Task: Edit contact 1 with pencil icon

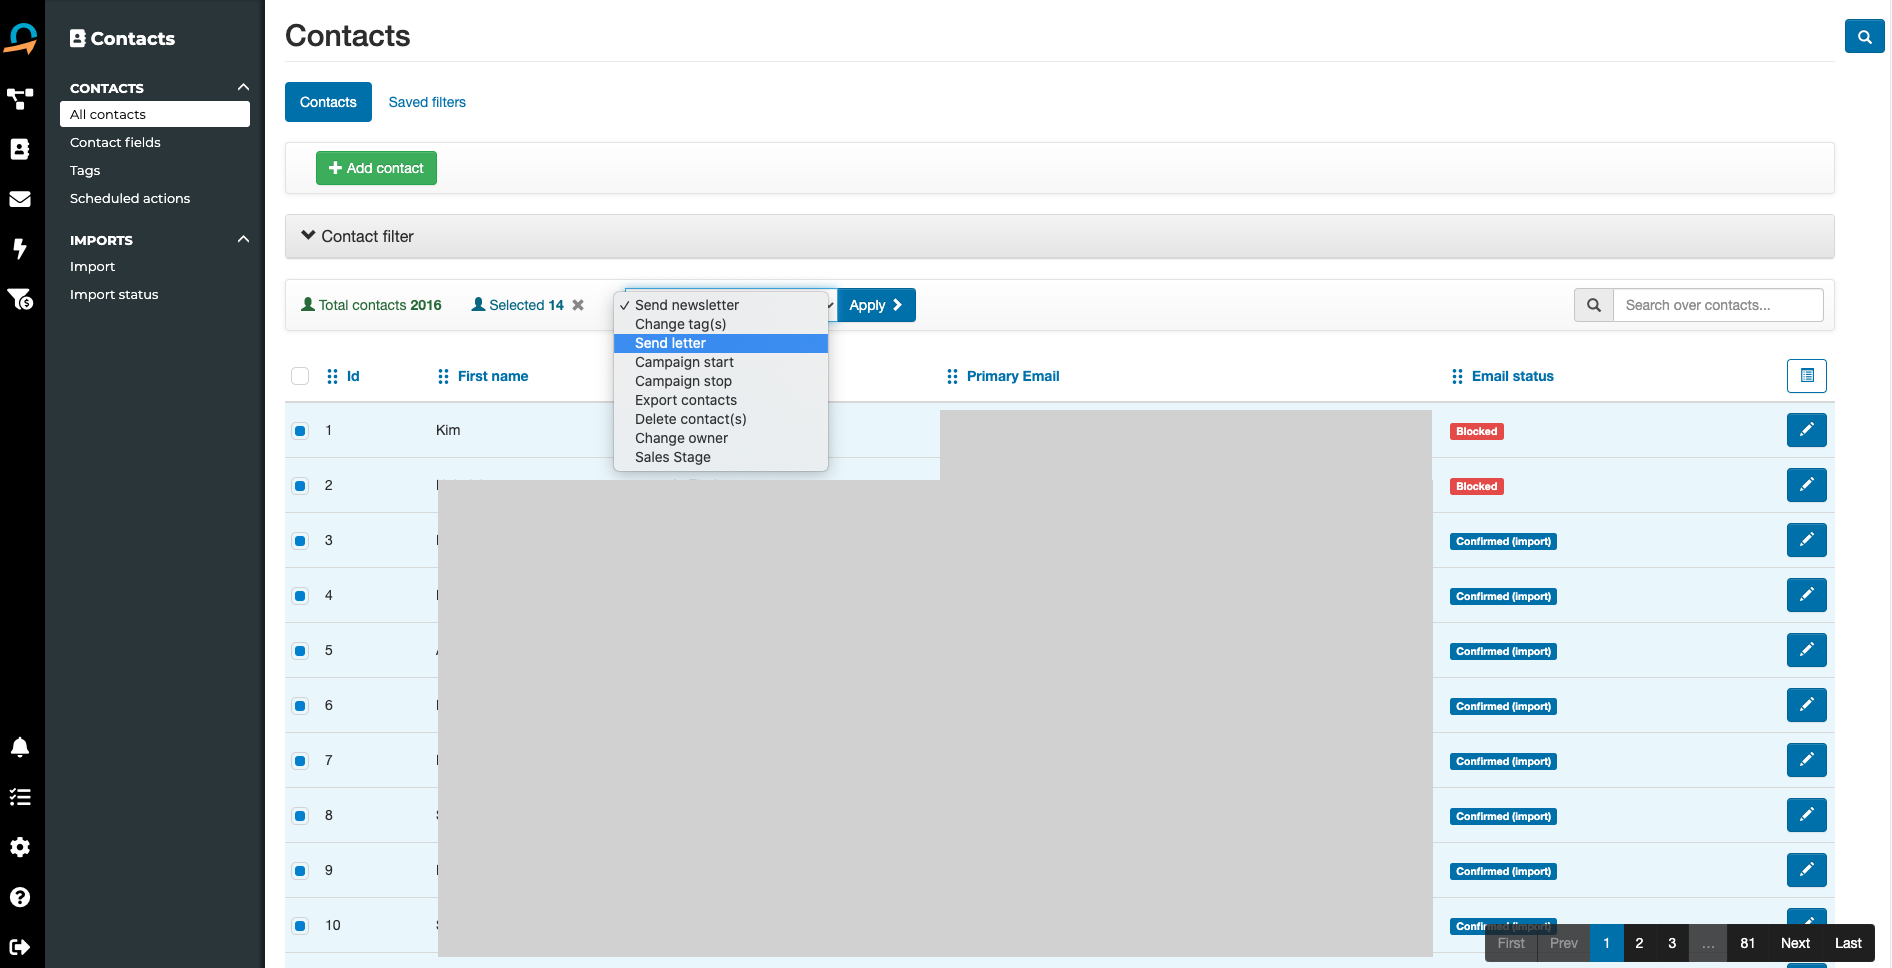Action: pyautogui.click(x=1806, y=430)
